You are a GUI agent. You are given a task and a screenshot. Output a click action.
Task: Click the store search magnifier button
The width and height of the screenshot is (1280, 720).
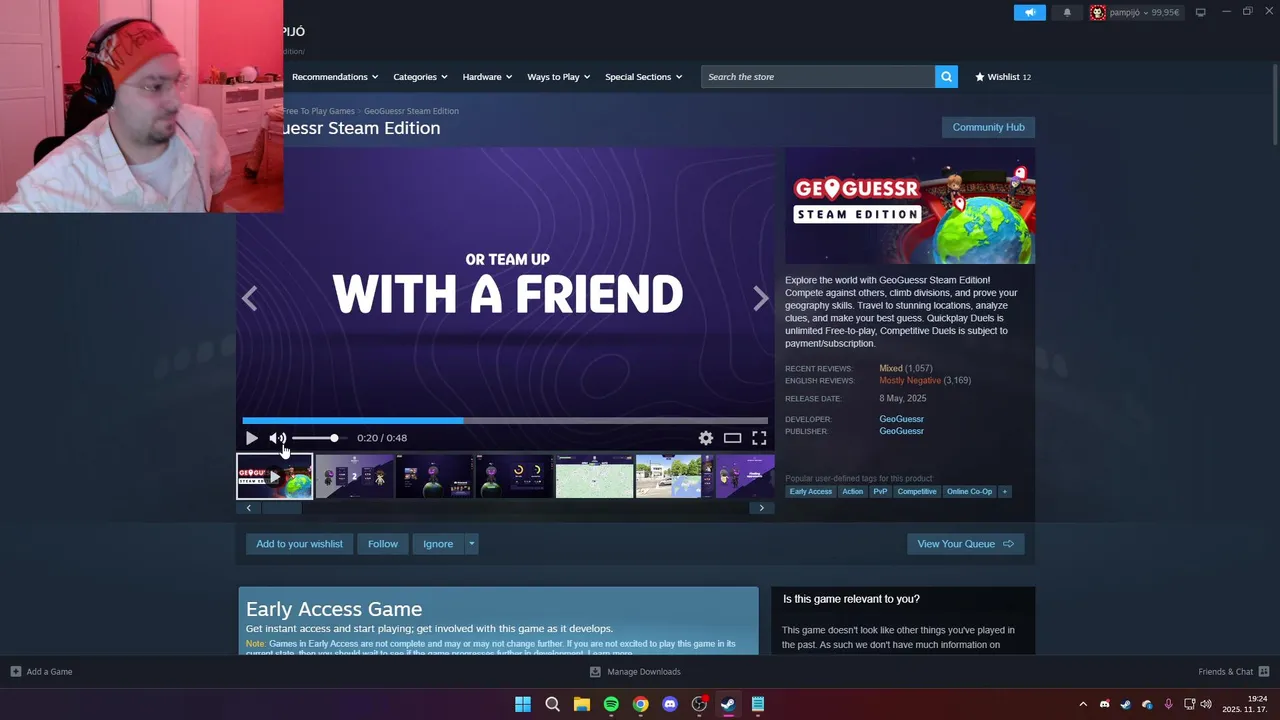(946, 77)
